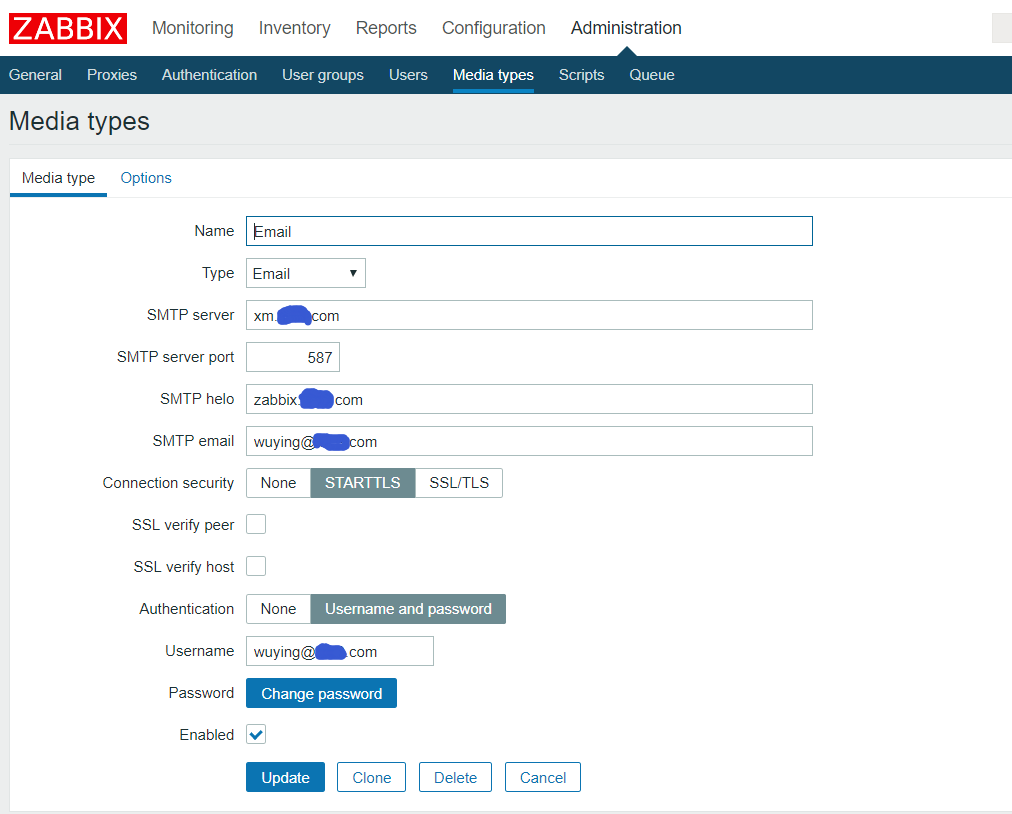
Task: Click the SMTP helo field
Action: (x=529, y=399)
